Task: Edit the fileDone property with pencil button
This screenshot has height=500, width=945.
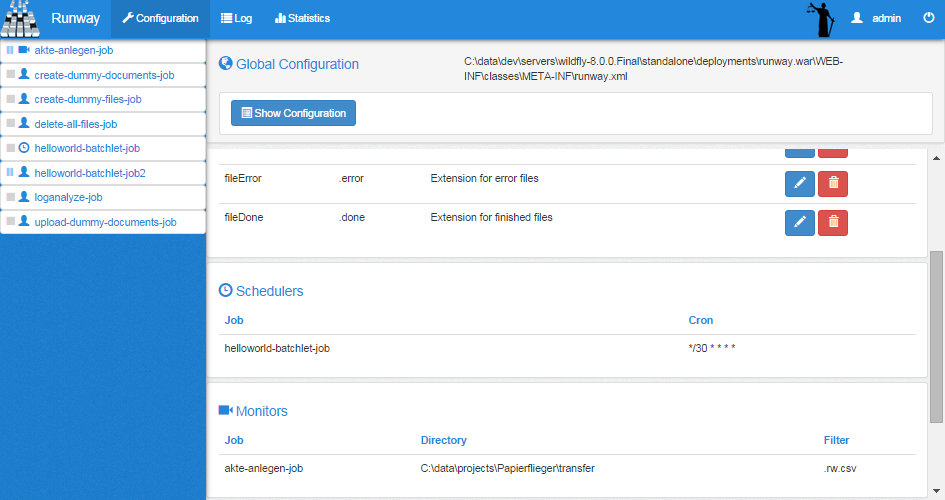Action: (x=800, y=223)
